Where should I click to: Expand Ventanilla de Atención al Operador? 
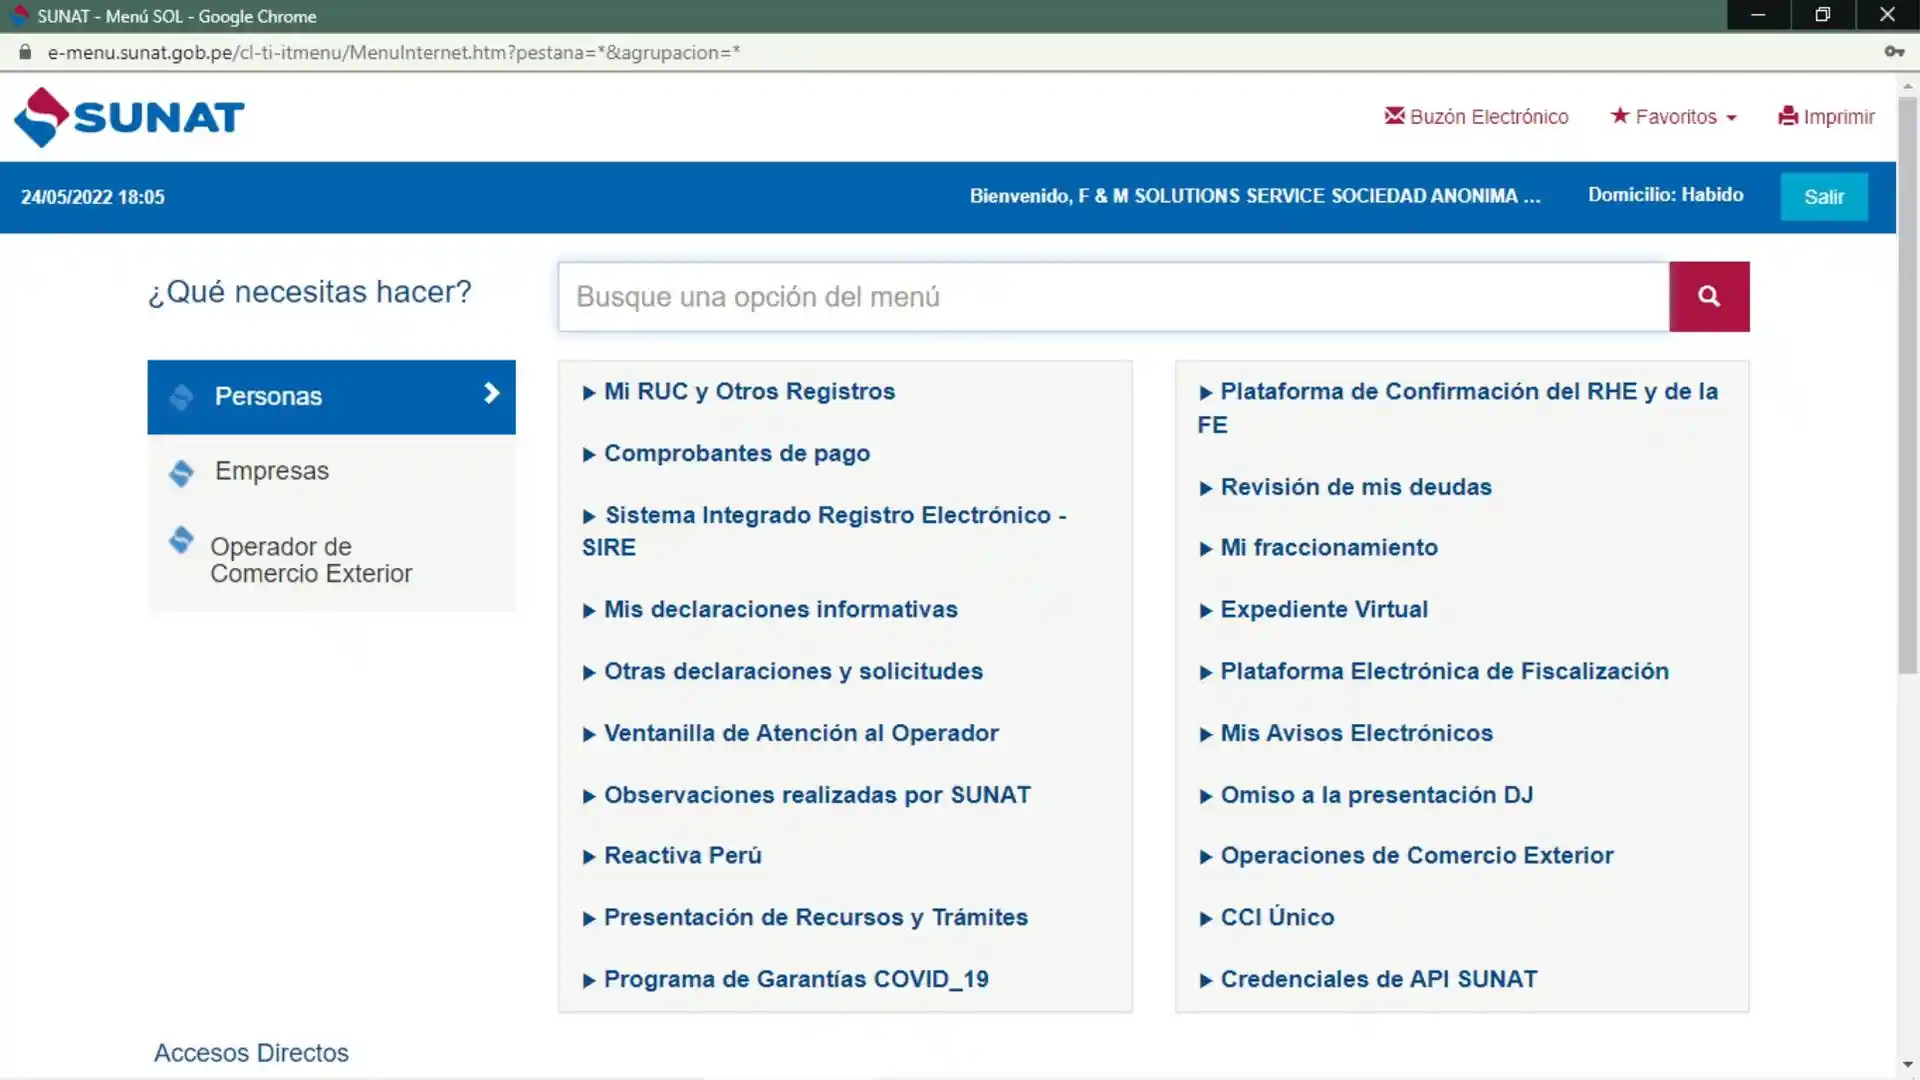[791, 733]
